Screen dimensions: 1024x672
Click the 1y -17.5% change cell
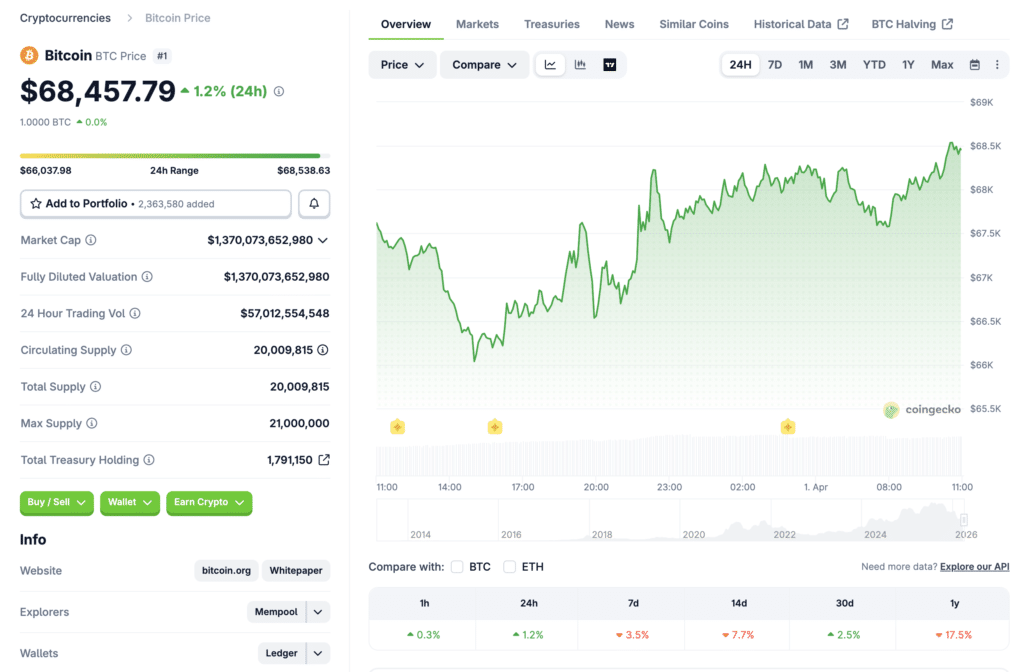click(x=954, y=635)
